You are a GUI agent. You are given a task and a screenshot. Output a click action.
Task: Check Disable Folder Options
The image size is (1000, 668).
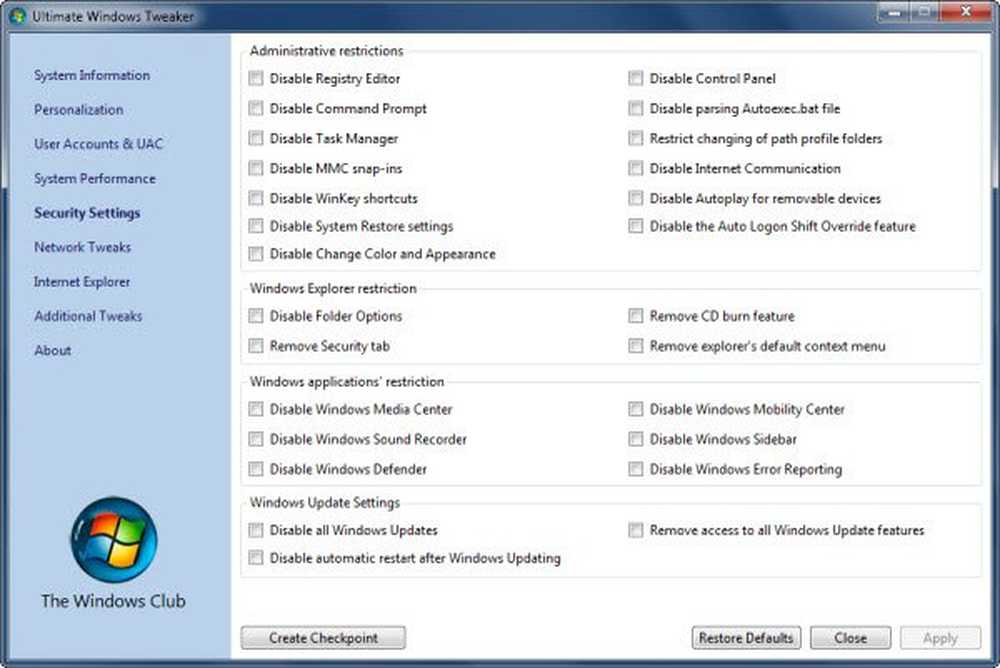click(x=256, y=316)
